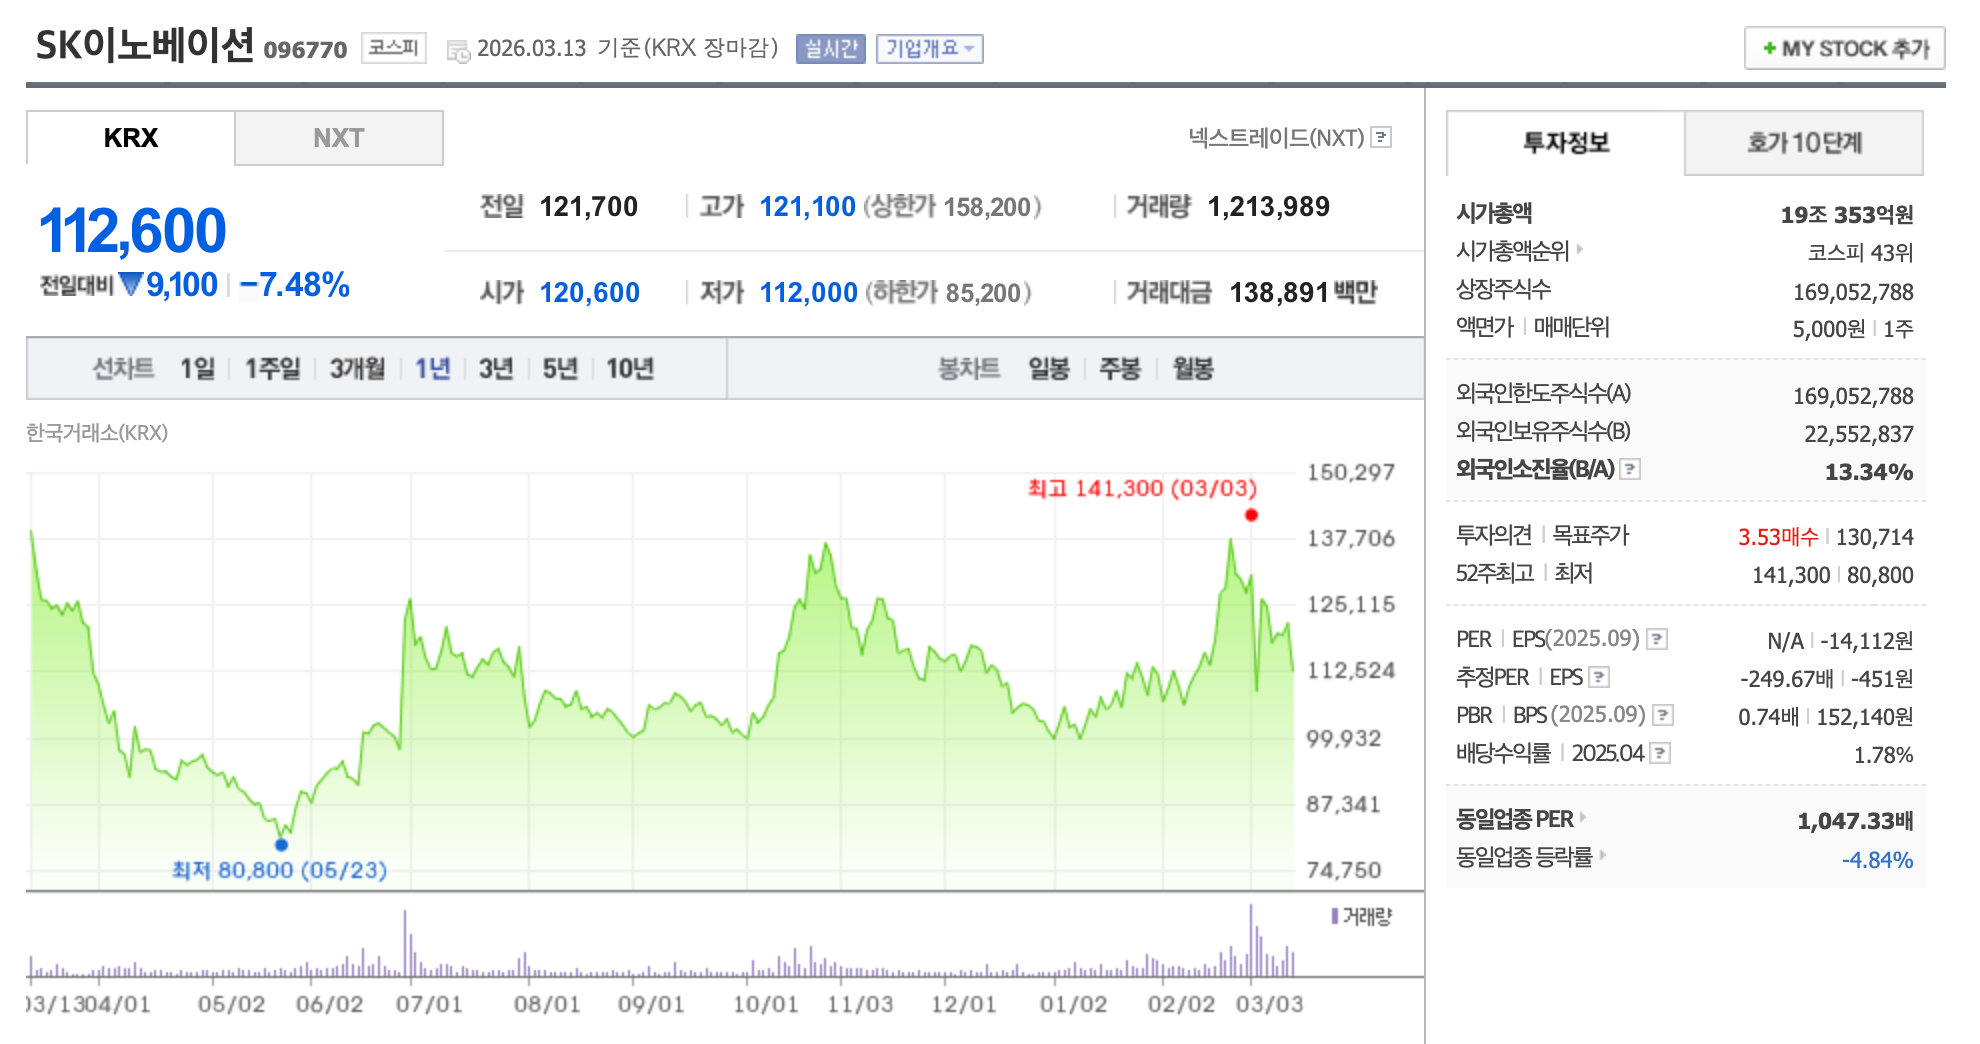The width and height of the screenshot is (1980, 1044).
Task: Click the 코스피 market badge
Action: tap(394, 48)
